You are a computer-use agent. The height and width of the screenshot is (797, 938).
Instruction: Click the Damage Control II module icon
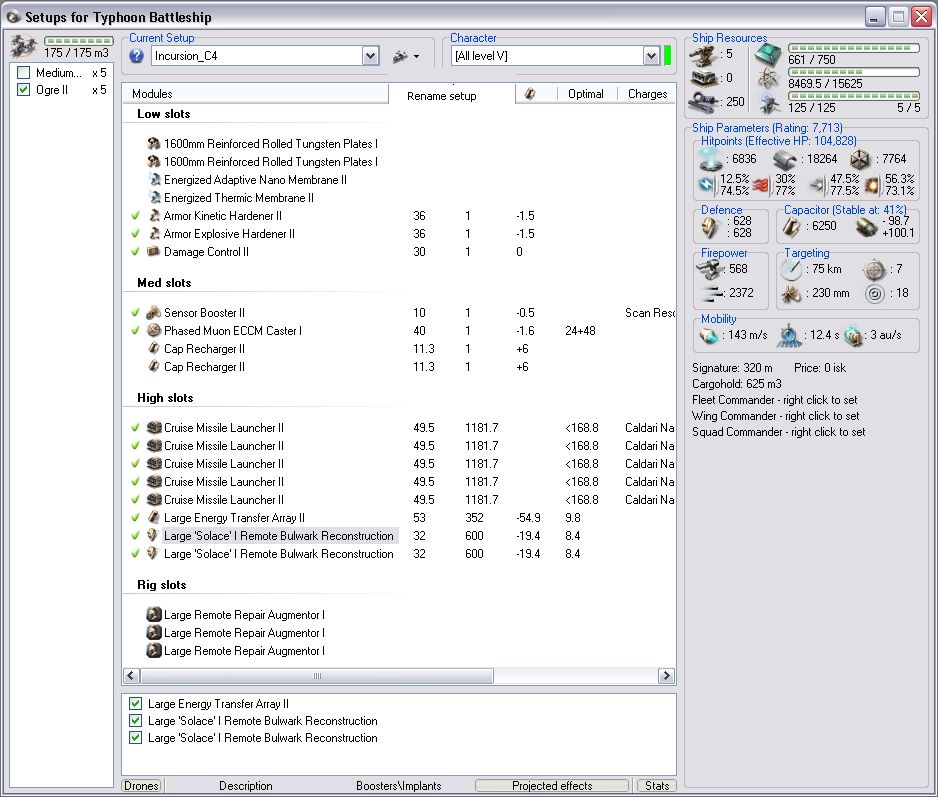point(154,252)
